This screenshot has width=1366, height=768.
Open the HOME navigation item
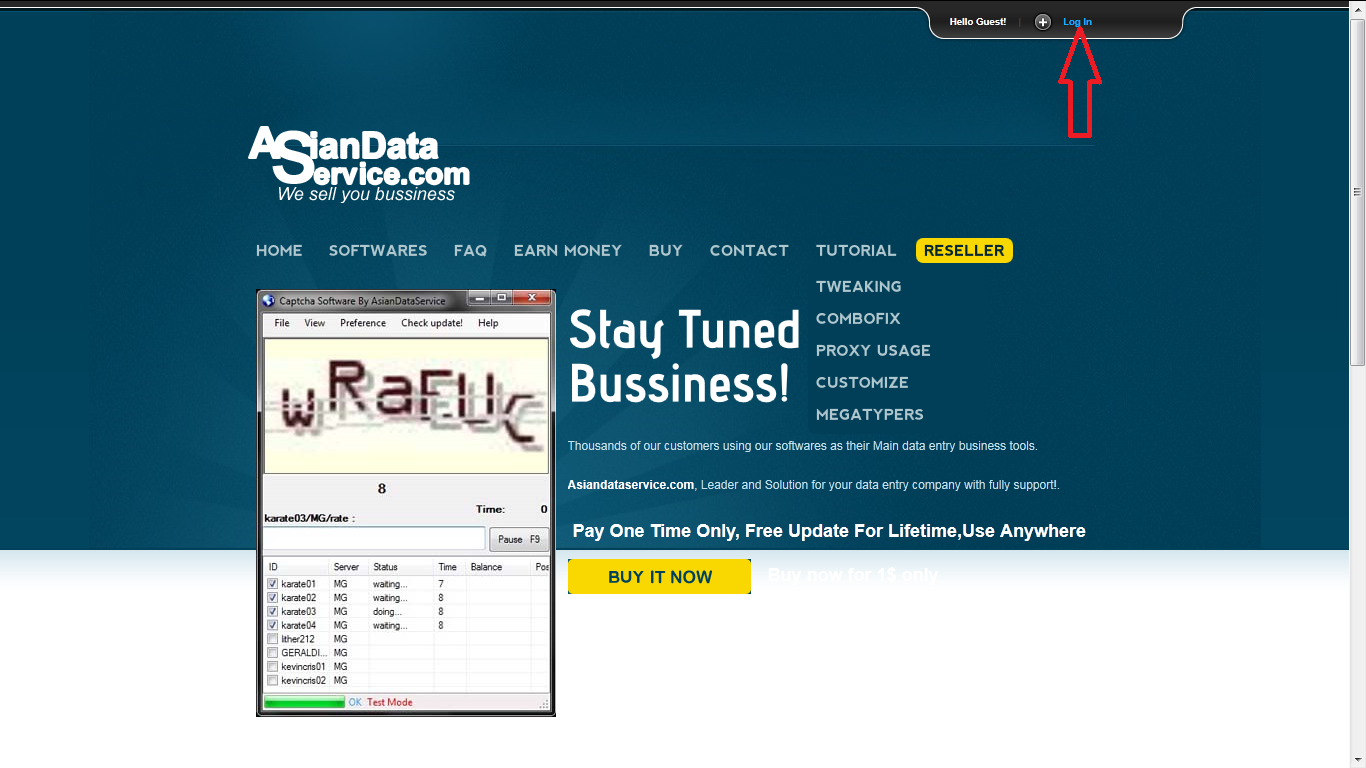[x=279, y=251]
